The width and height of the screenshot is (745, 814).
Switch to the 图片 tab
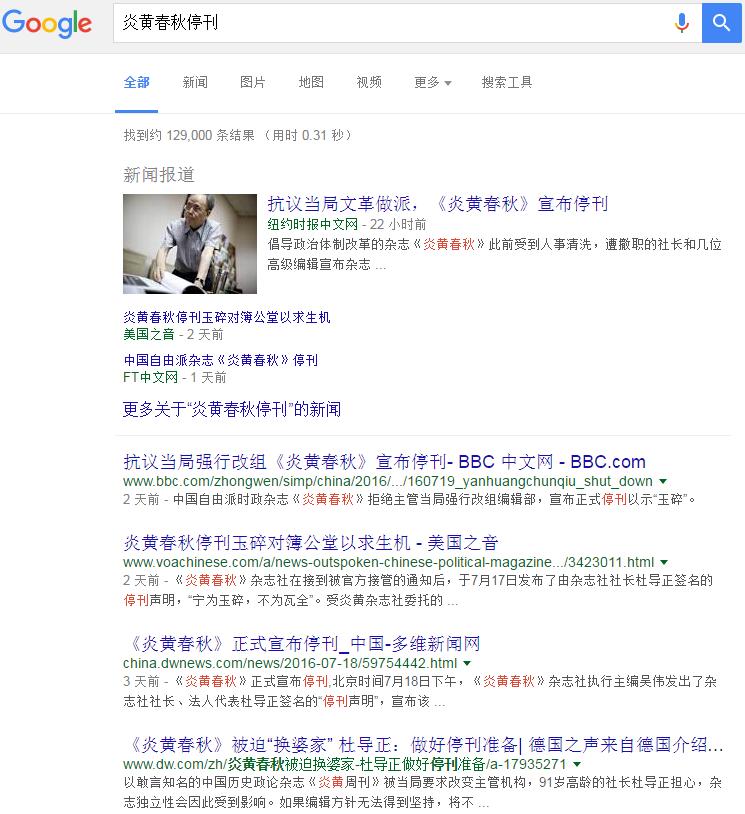coord(253,82)
